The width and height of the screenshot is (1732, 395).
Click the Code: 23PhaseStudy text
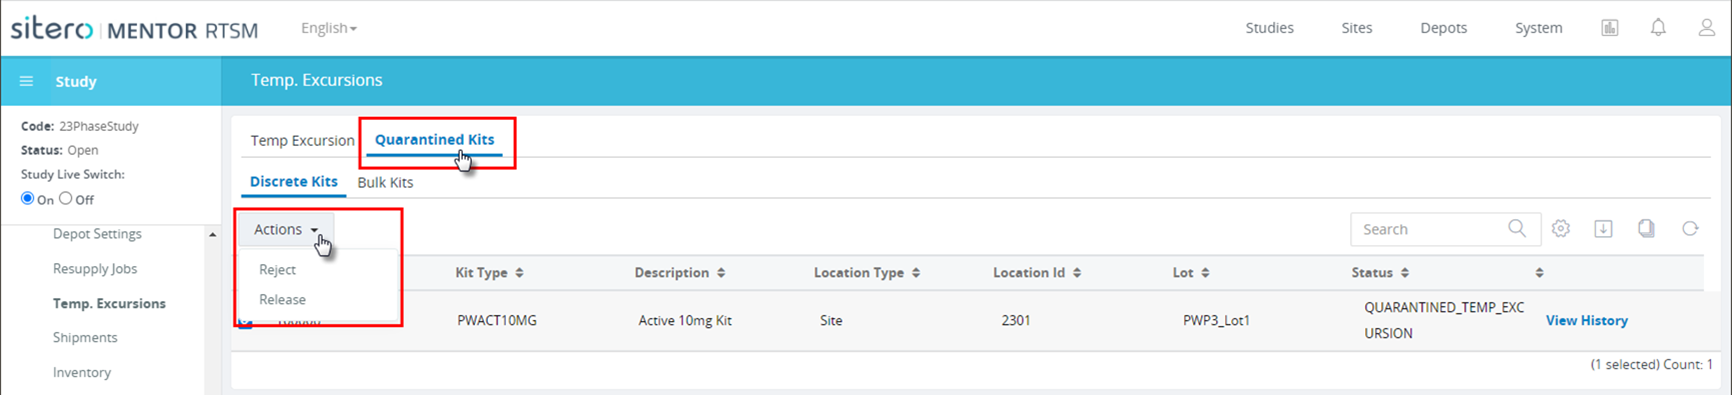(80, 126)
